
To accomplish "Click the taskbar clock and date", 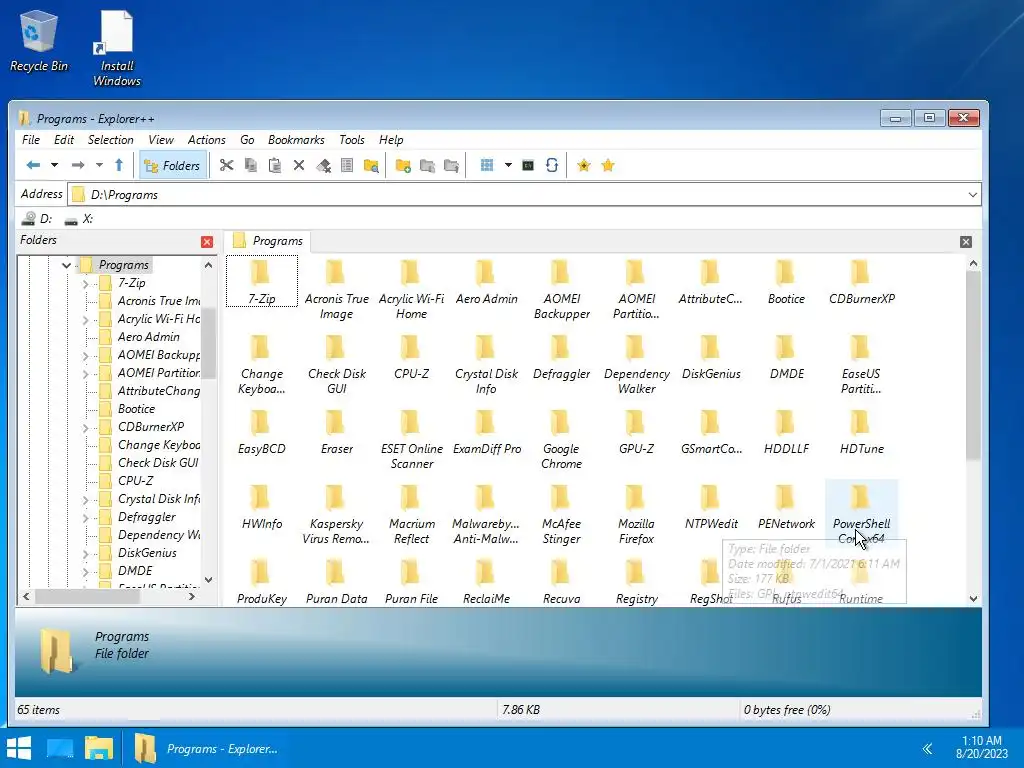I will click(982, 747).
